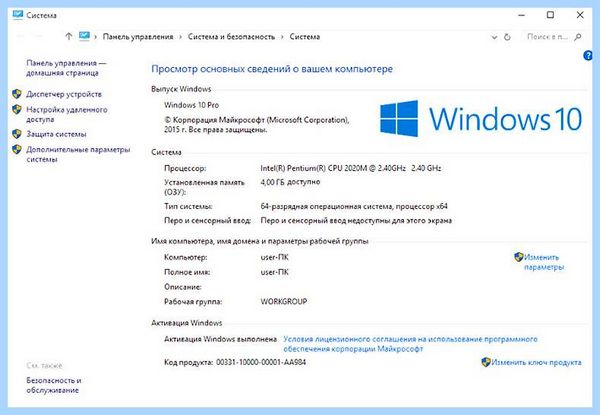Open help with the question mark icon
Viewport: 600px width, 415px height.
click(588, 55)
